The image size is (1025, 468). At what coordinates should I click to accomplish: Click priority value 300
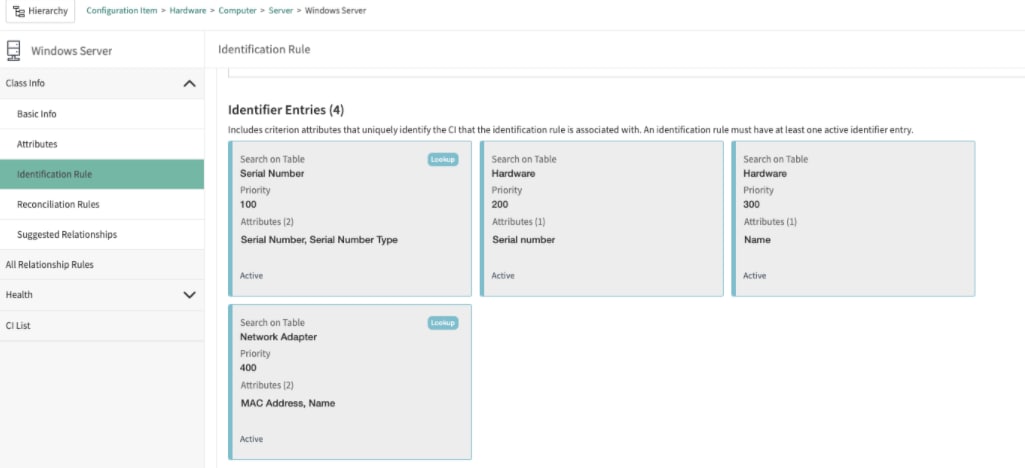(752, 205)
